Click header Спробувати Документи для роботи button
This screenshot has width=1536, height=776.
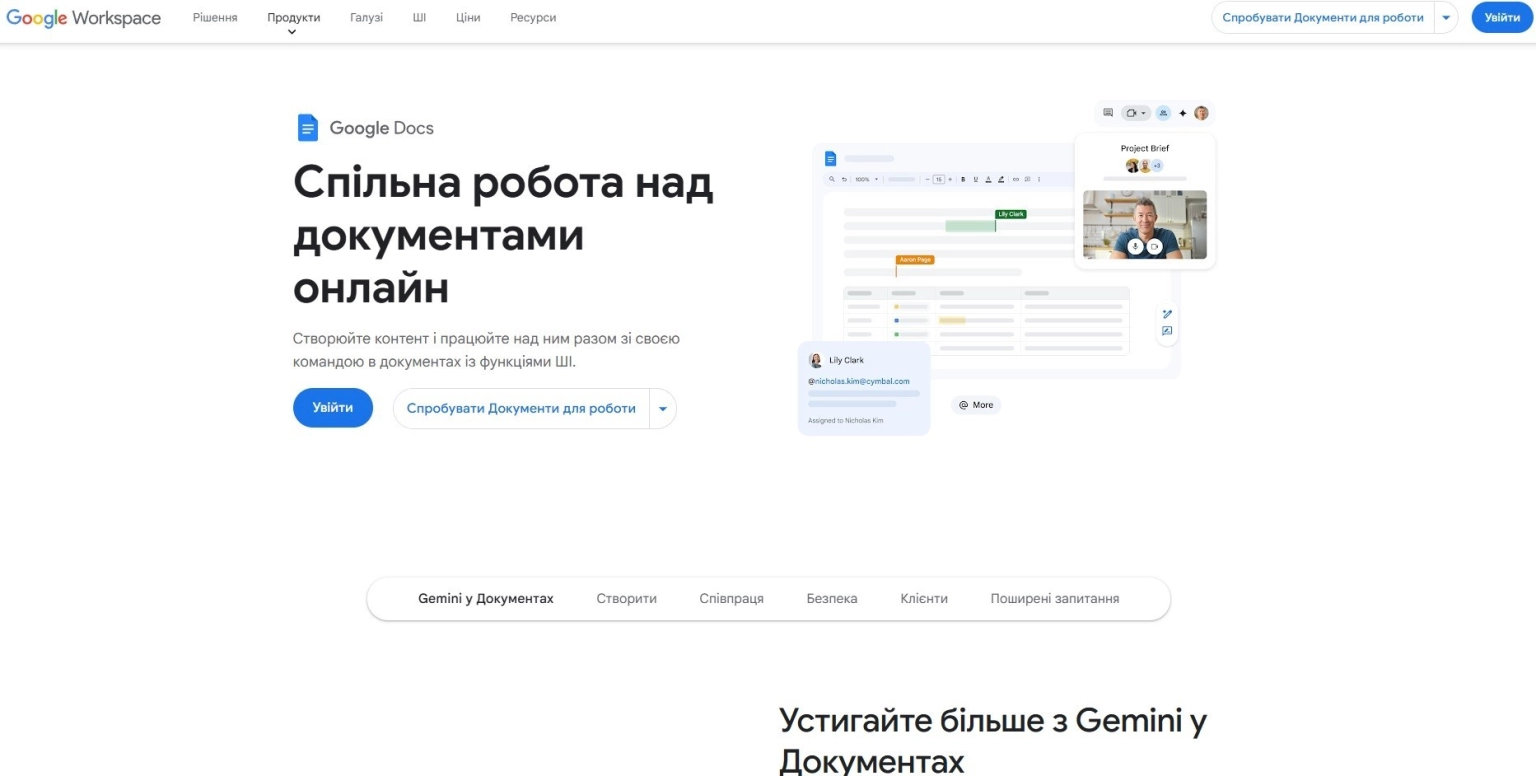1322,18
